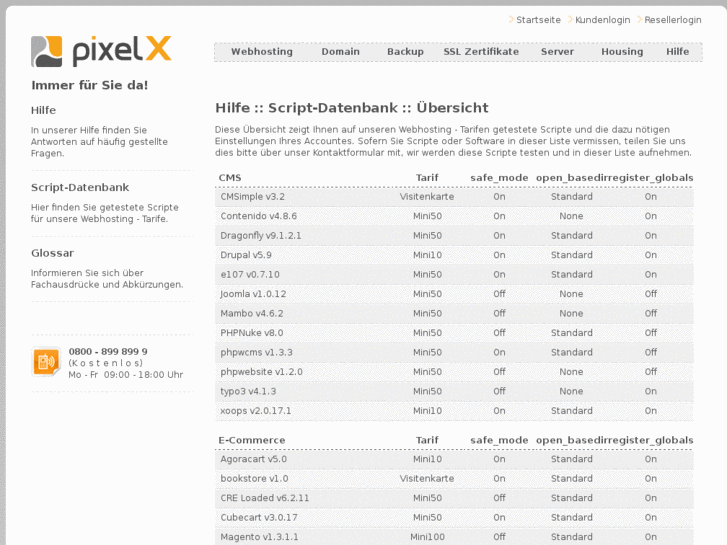The height and width of the screenshot is (545, 727).
Task: Click None open_basedir value in Joomla row
Action: pos(571,294)
